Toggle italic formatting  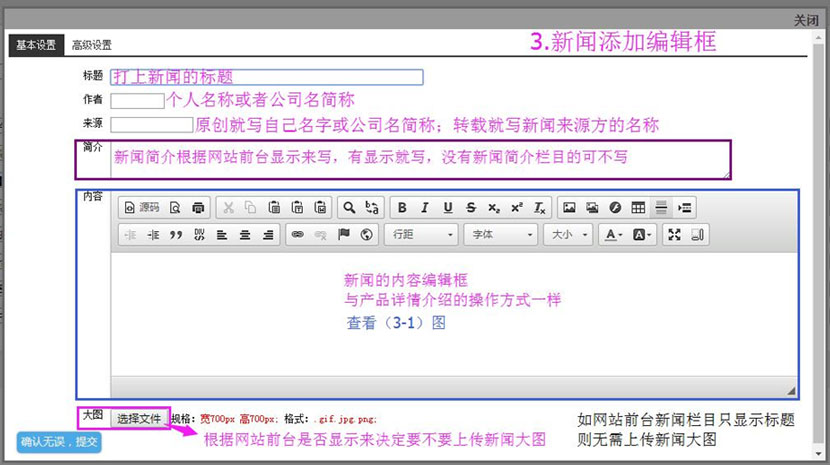click(x=424, y=208)
